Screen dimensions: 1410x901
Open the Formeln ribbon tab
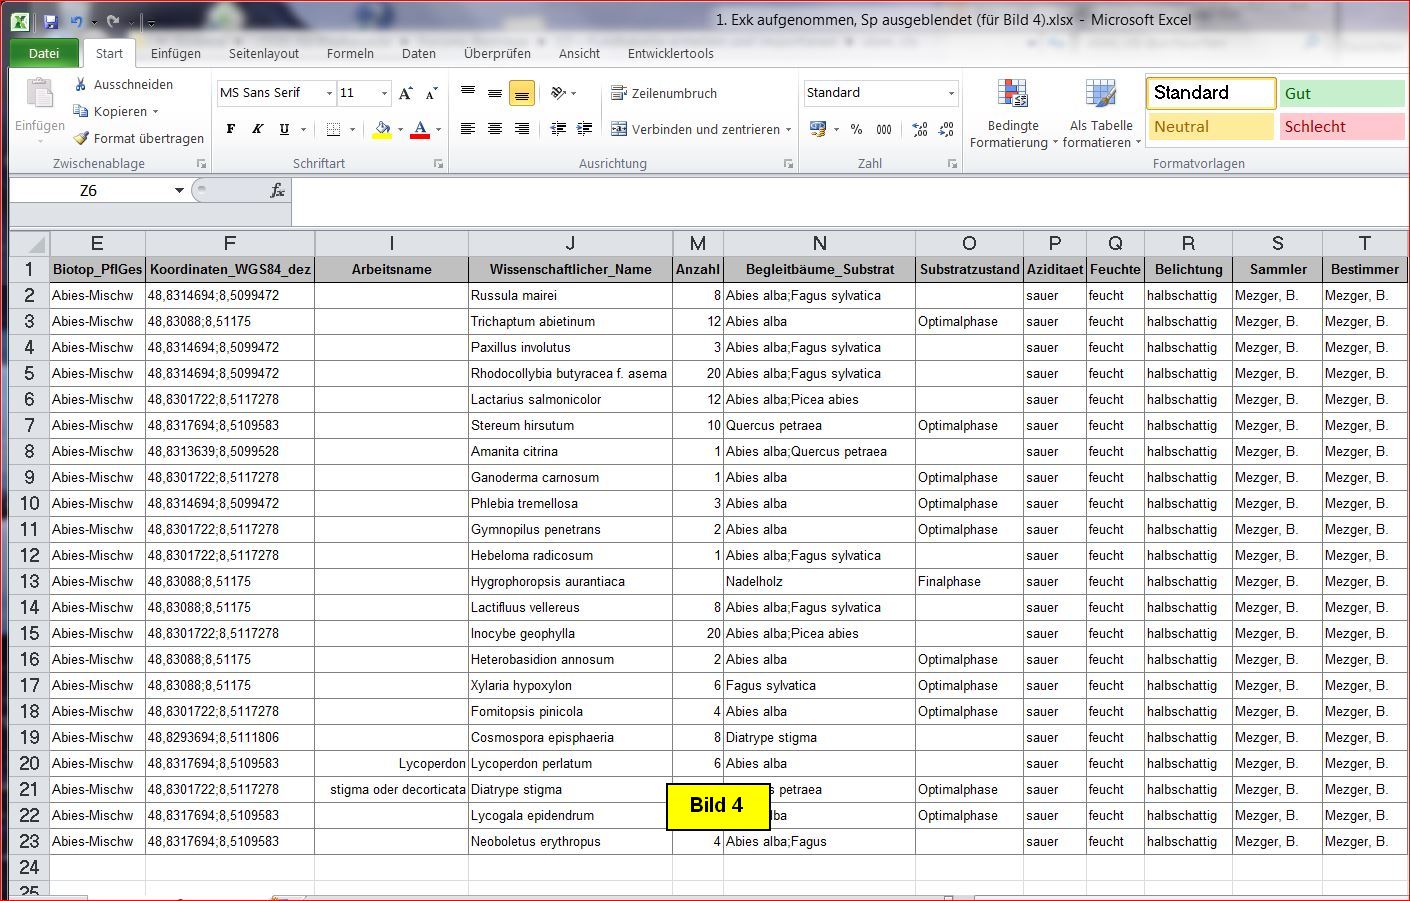point(350,53)
